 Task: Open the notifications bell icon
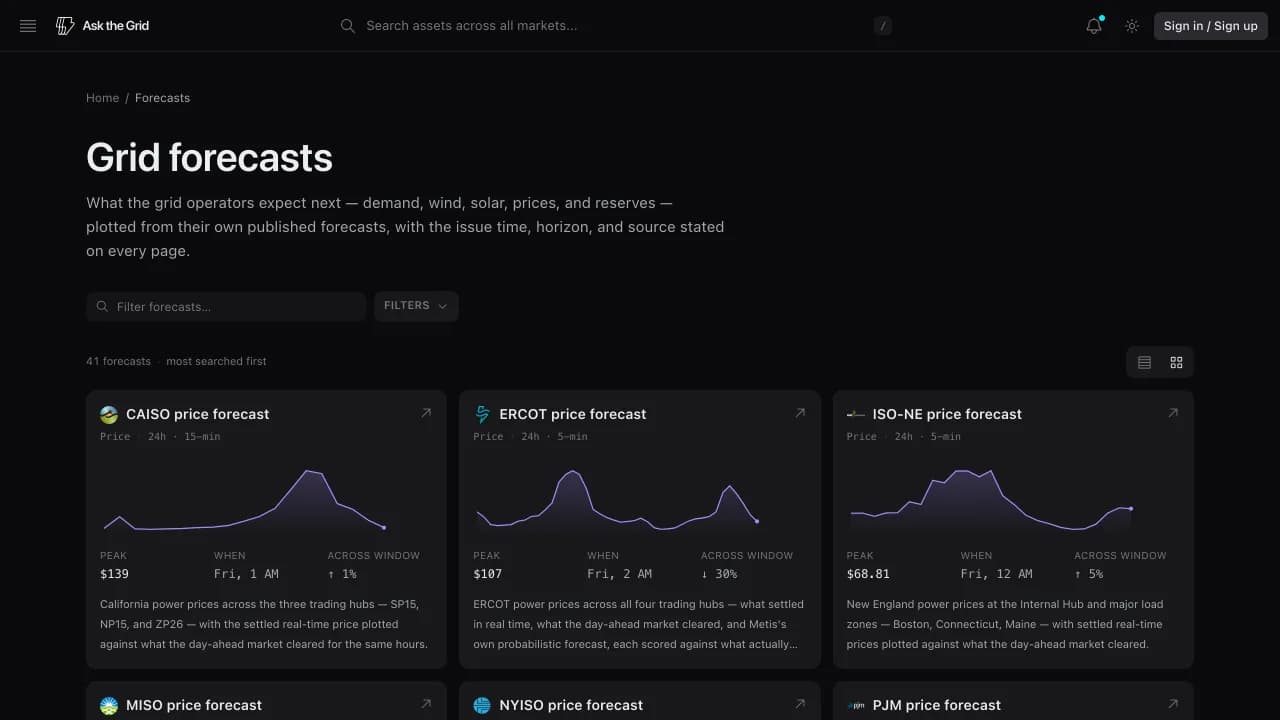pyautogui.click(x=1094, y=26)
